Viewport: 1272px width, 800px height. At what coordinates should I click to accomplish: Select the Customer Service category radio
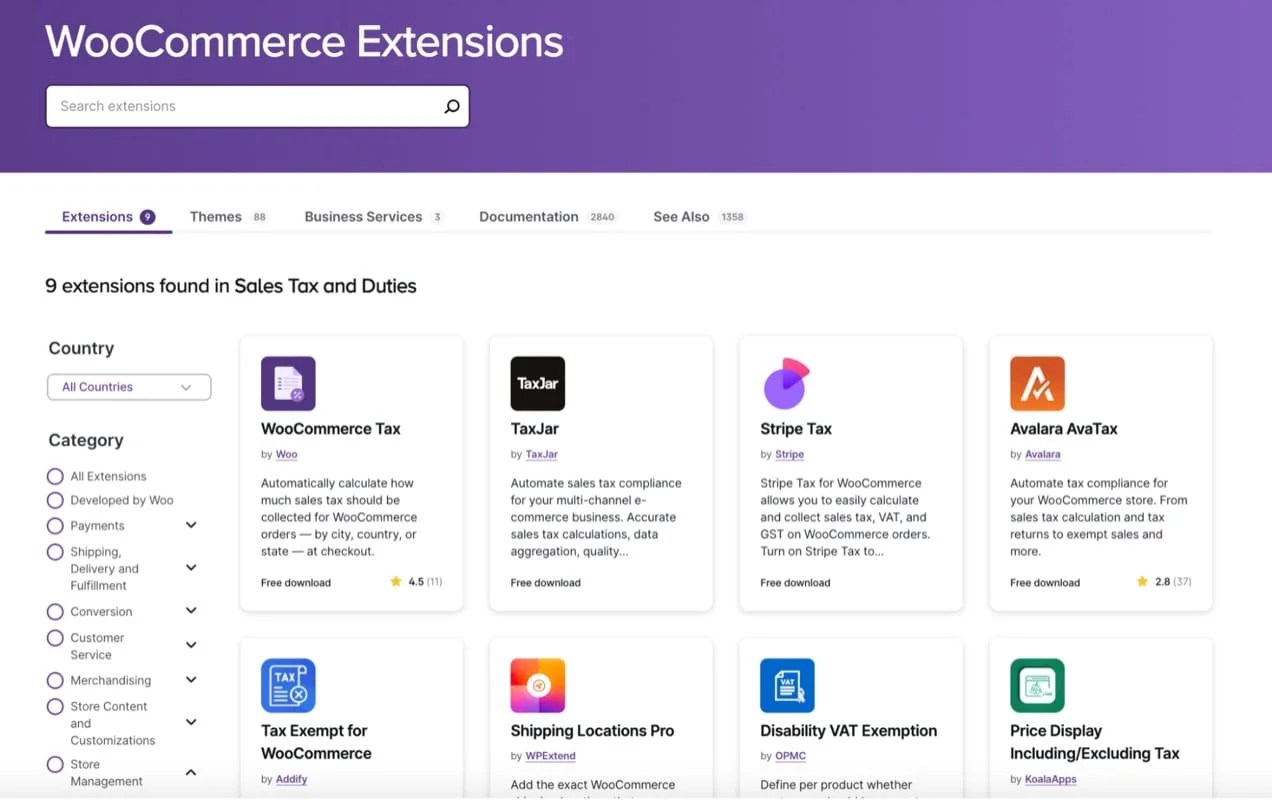(x=55, y=637)
